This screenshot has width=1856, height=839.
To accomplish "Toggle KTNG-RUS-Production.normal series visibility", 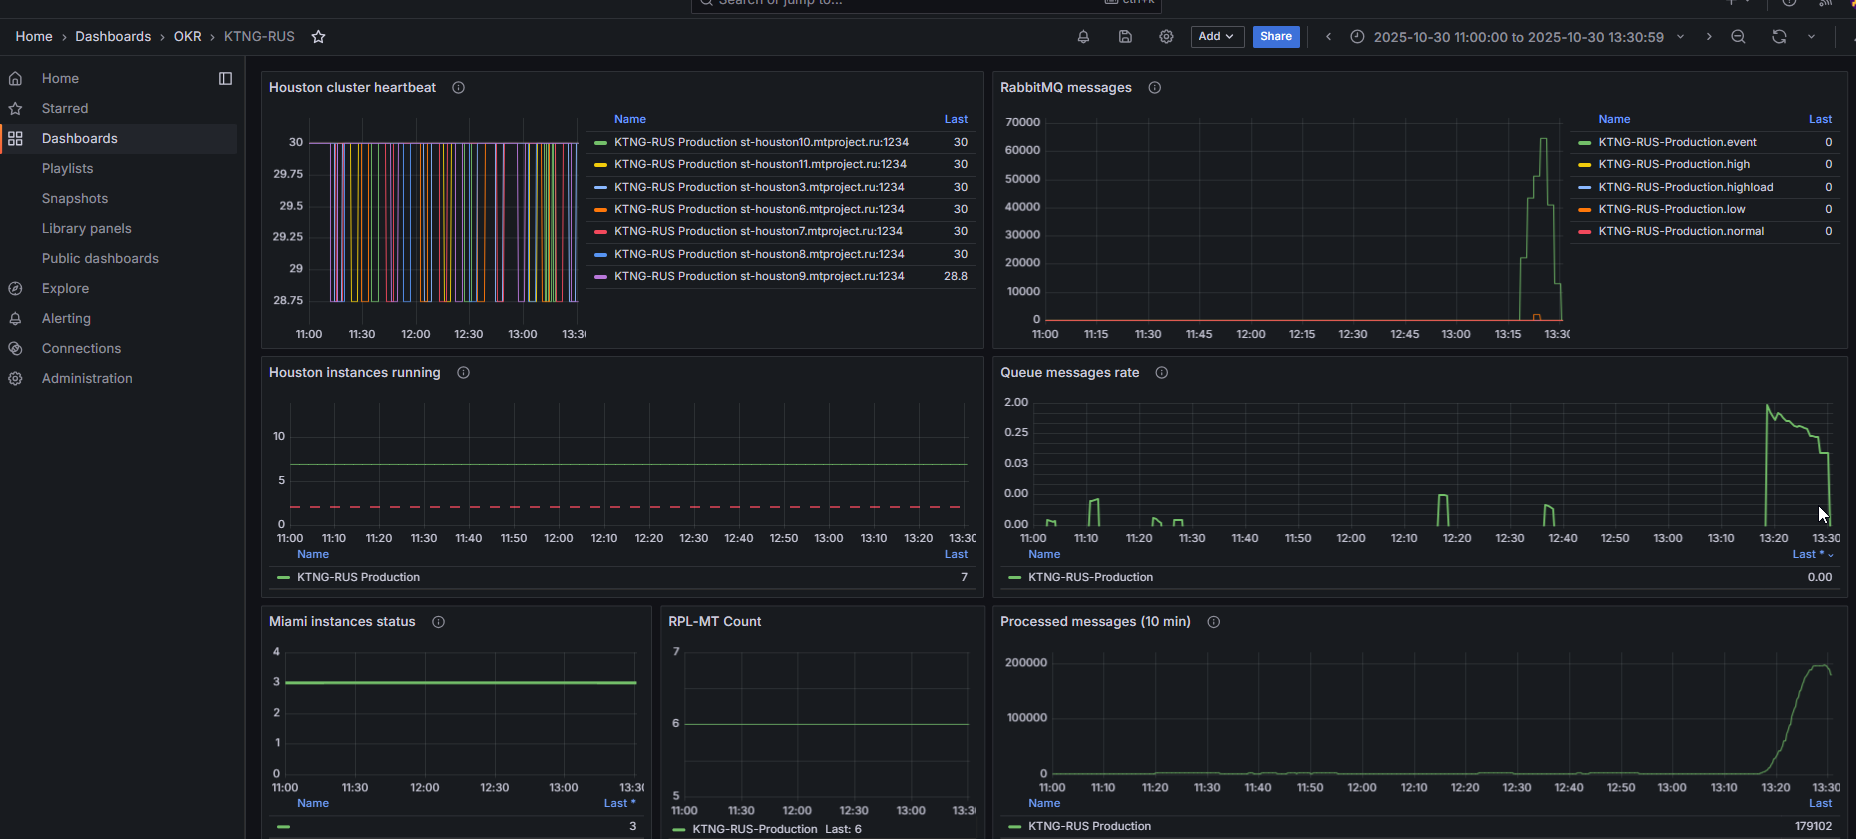I will 1680,231.
